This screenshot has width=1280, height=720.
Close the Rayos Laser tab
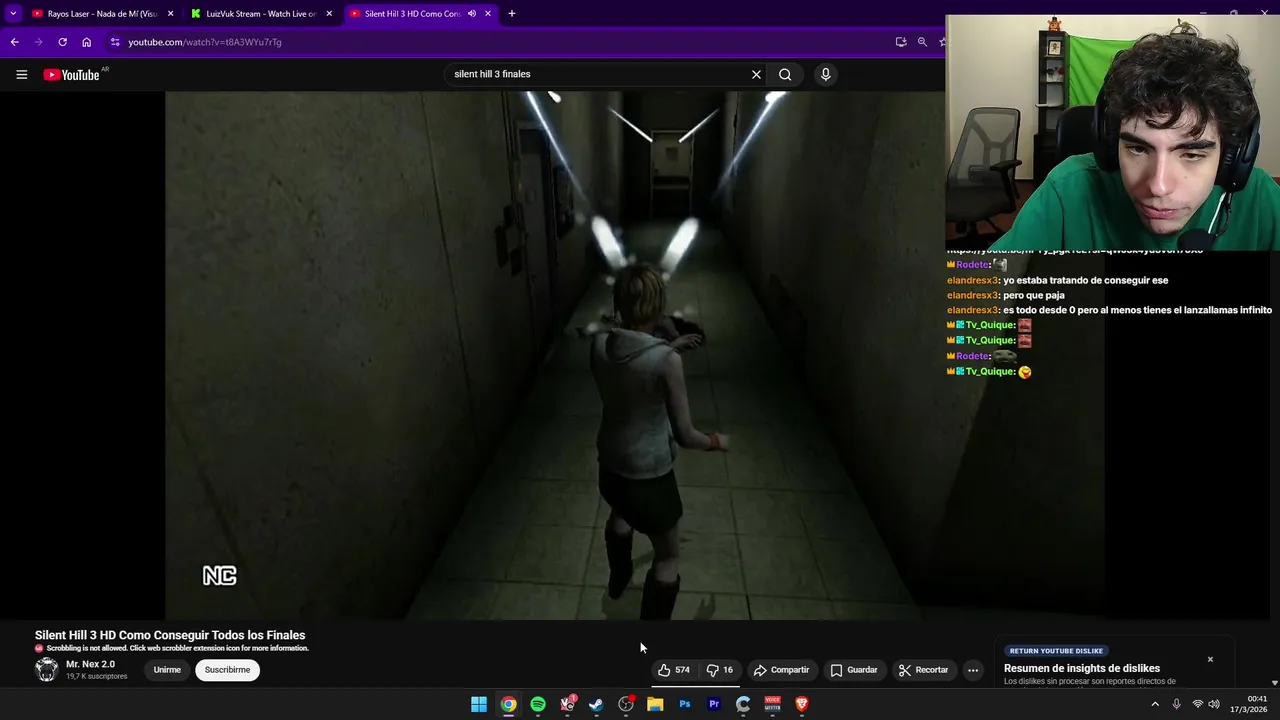coord(170,14)
